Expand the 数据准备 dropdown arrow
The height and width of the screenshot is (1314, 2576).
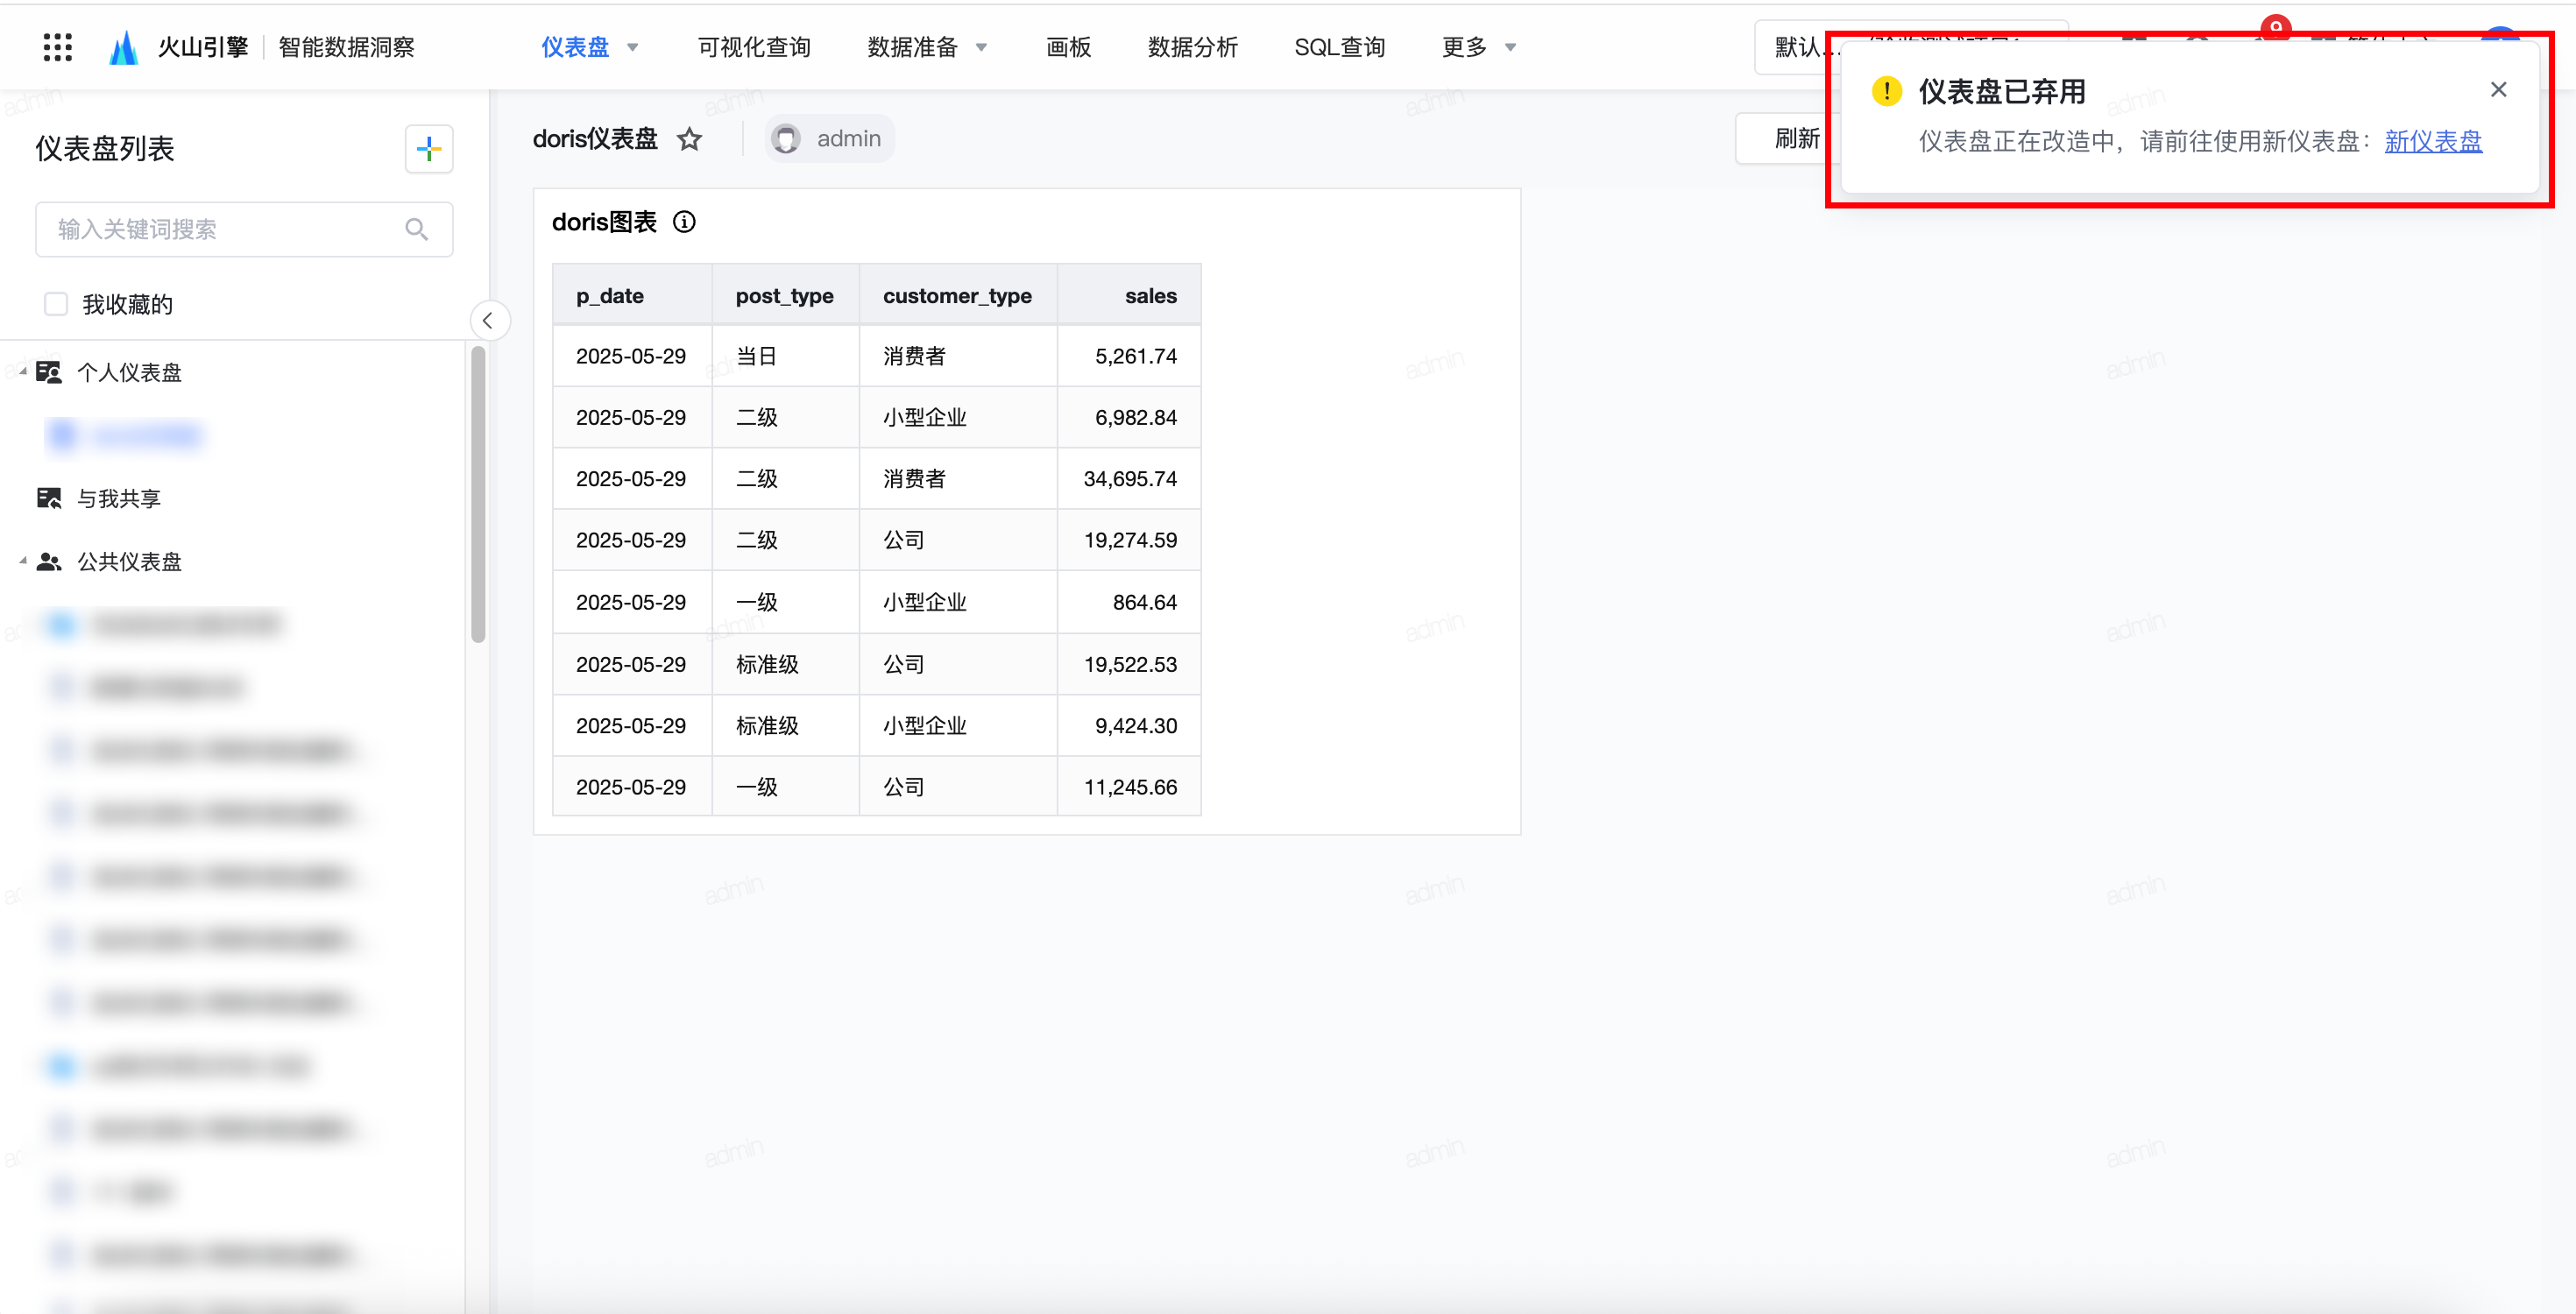(x=982, y=47)
